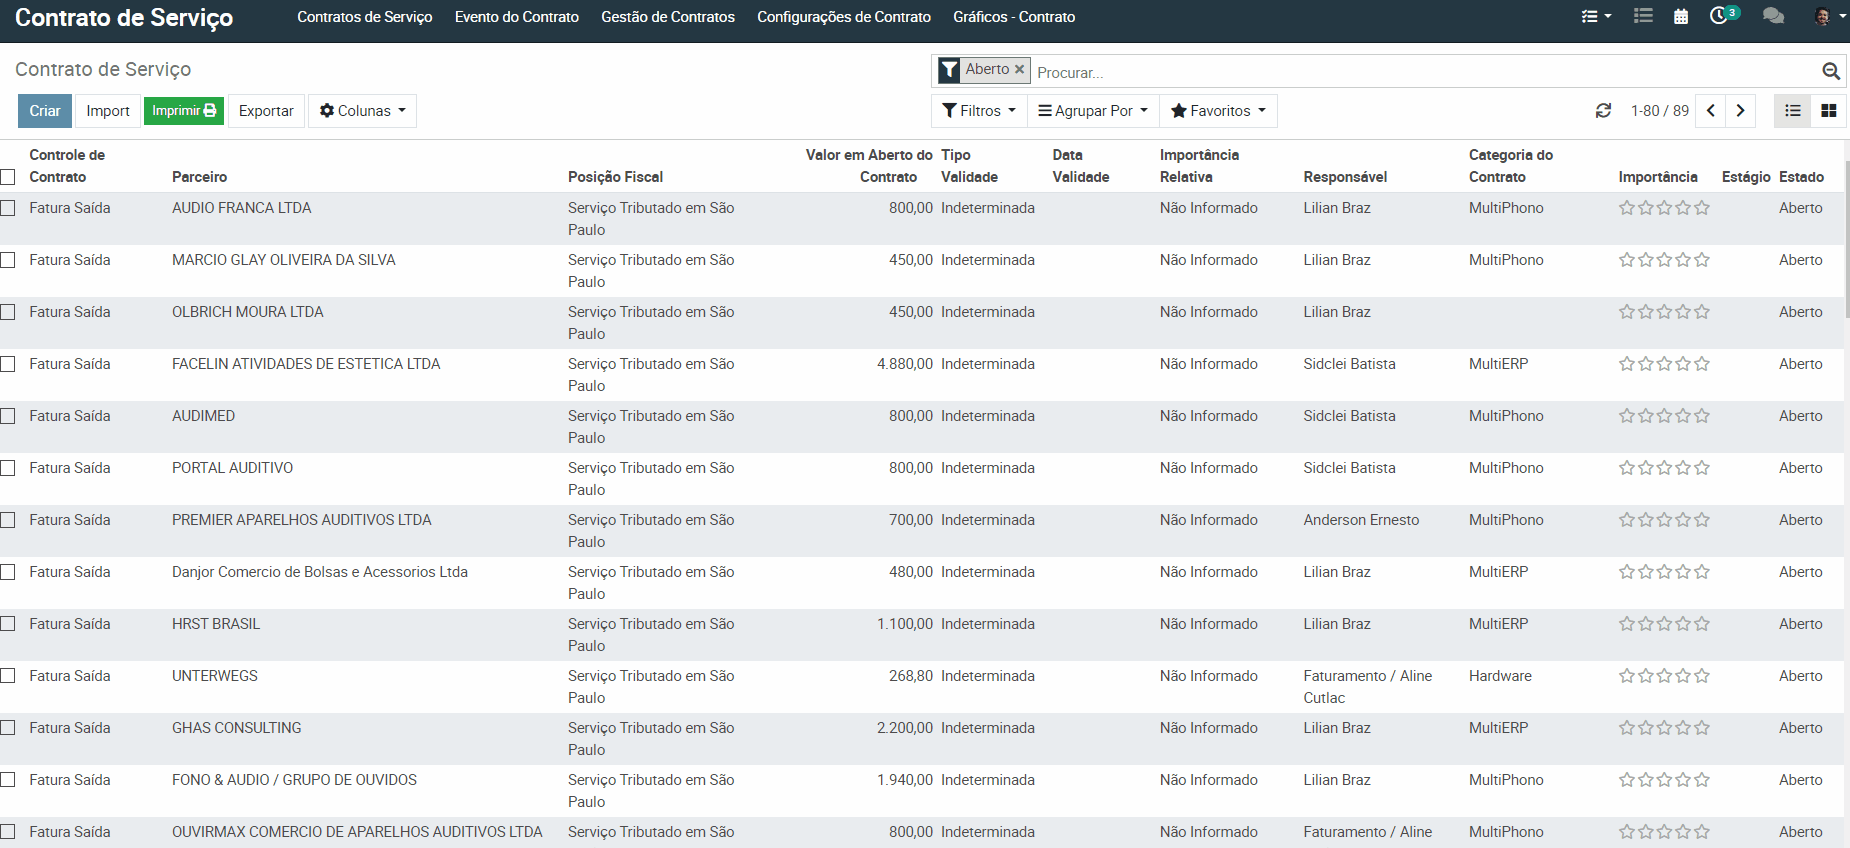Open Configurações de Contrato menu
Viewport: 1850px width, 848px height.
click(x=843, y=17)
